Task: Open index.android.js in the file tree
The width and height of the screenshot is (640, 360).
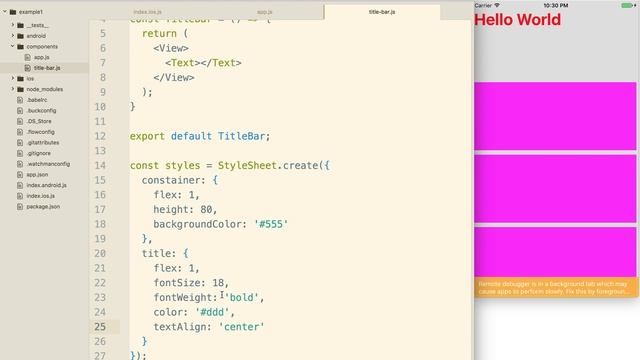Action: pos(47,185)
